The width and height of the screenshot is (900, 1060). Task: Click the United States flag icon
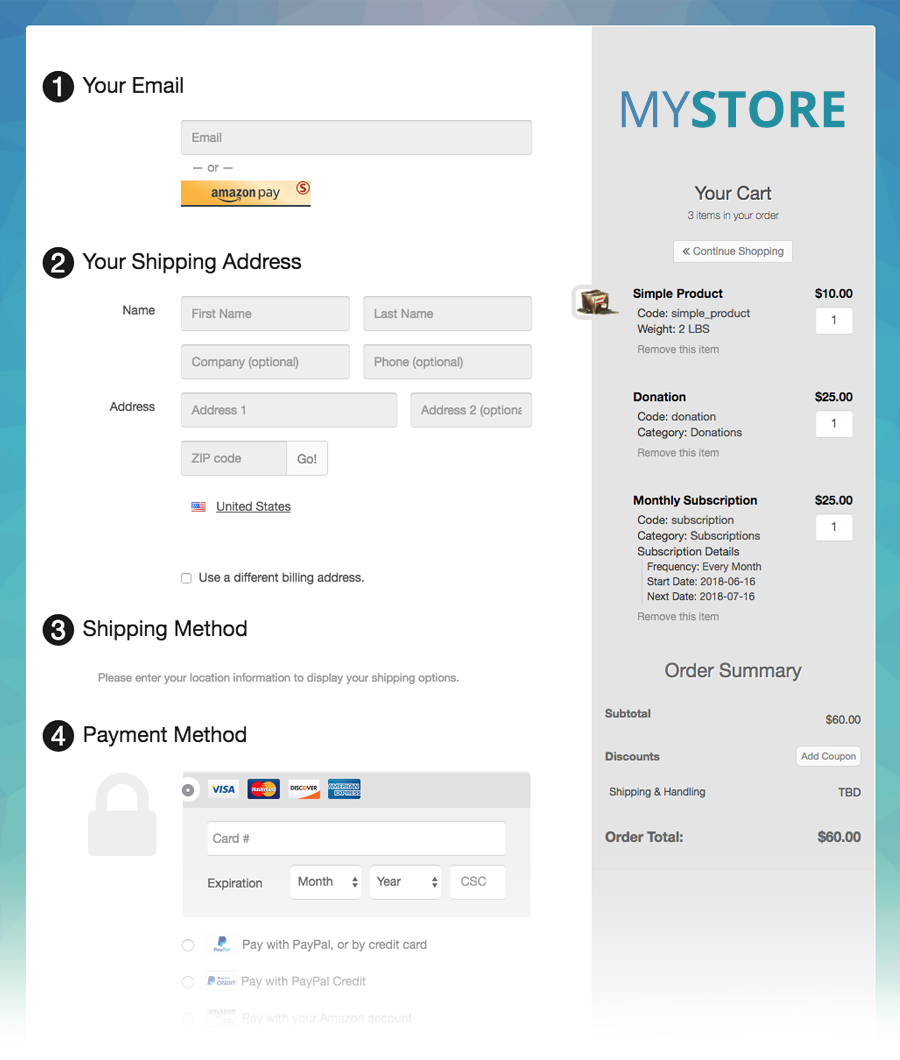(198, 507)
